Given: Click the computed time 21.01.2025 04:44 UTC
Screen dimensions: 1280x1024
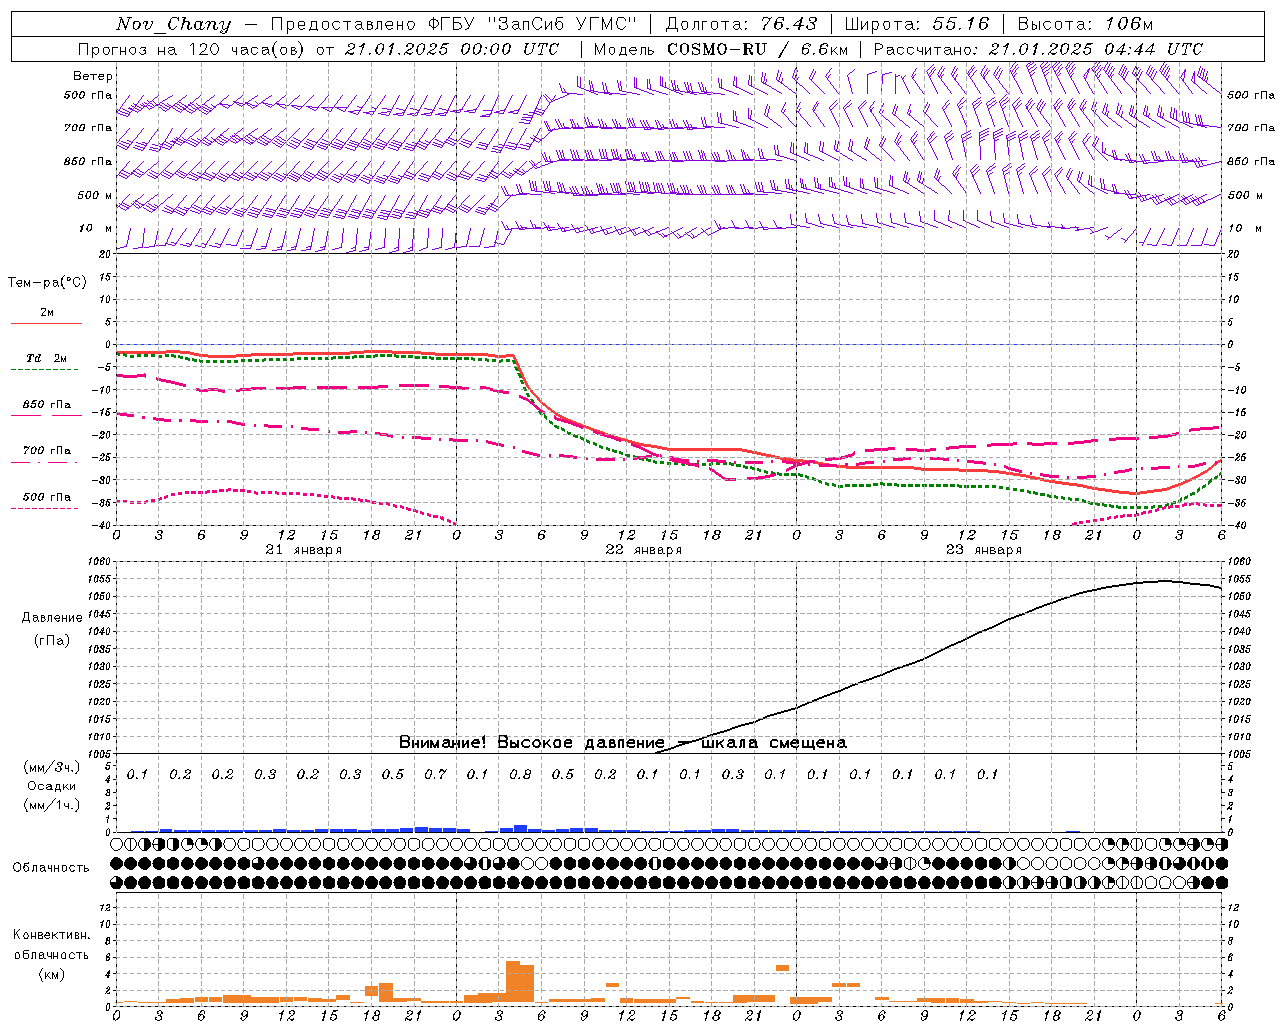Looking at the screenshot, I should click(x=1096, y=49).
